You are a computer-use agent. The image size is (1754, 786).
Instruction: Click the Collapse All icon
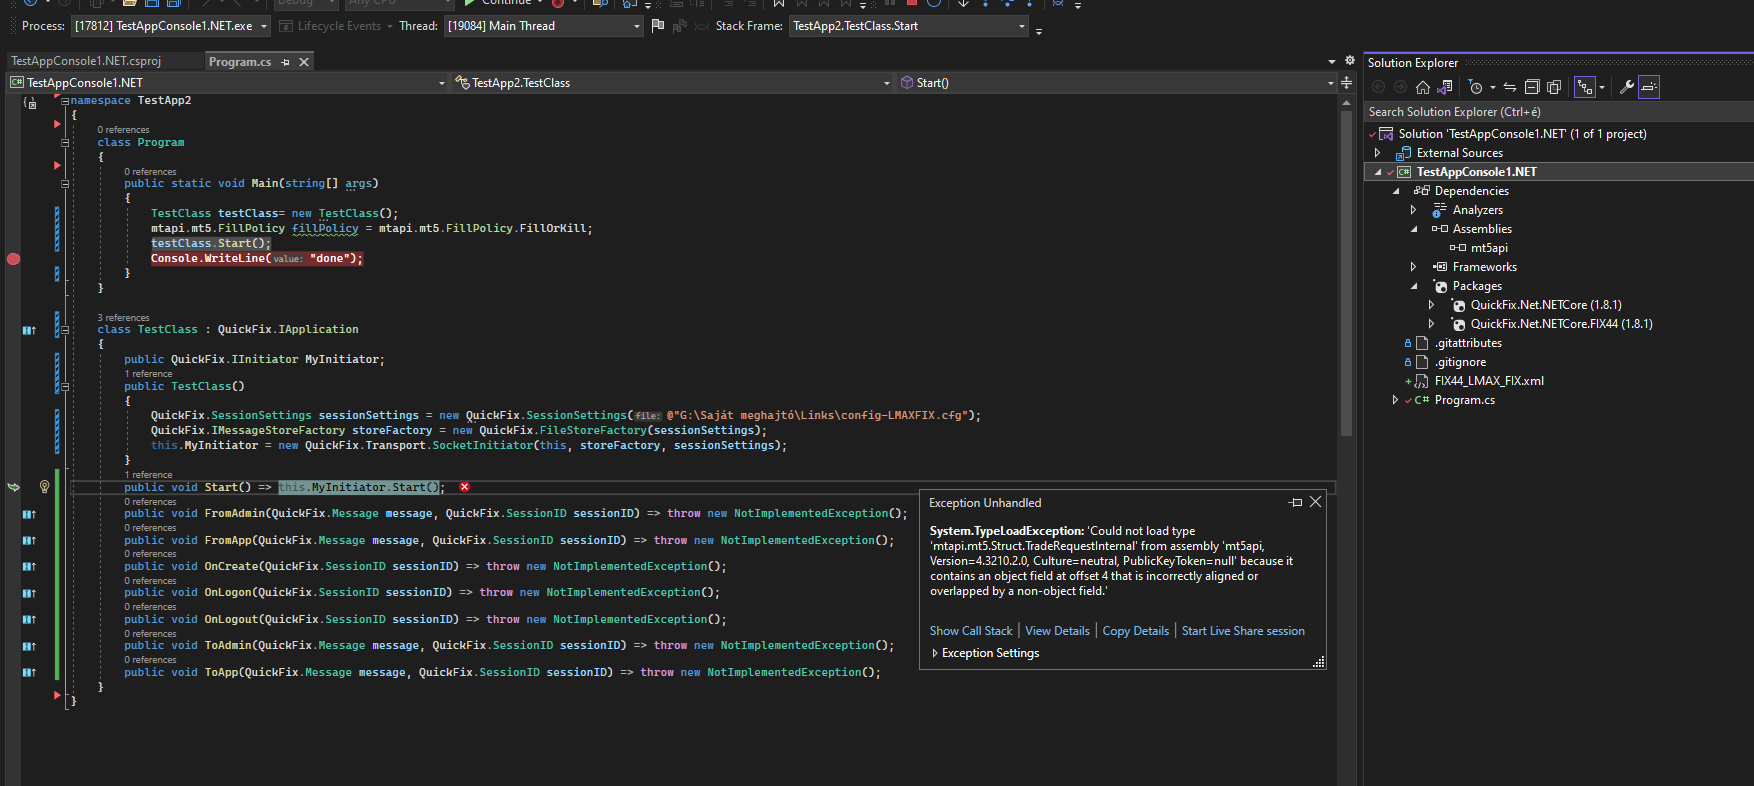click(x=1532, y=87)
